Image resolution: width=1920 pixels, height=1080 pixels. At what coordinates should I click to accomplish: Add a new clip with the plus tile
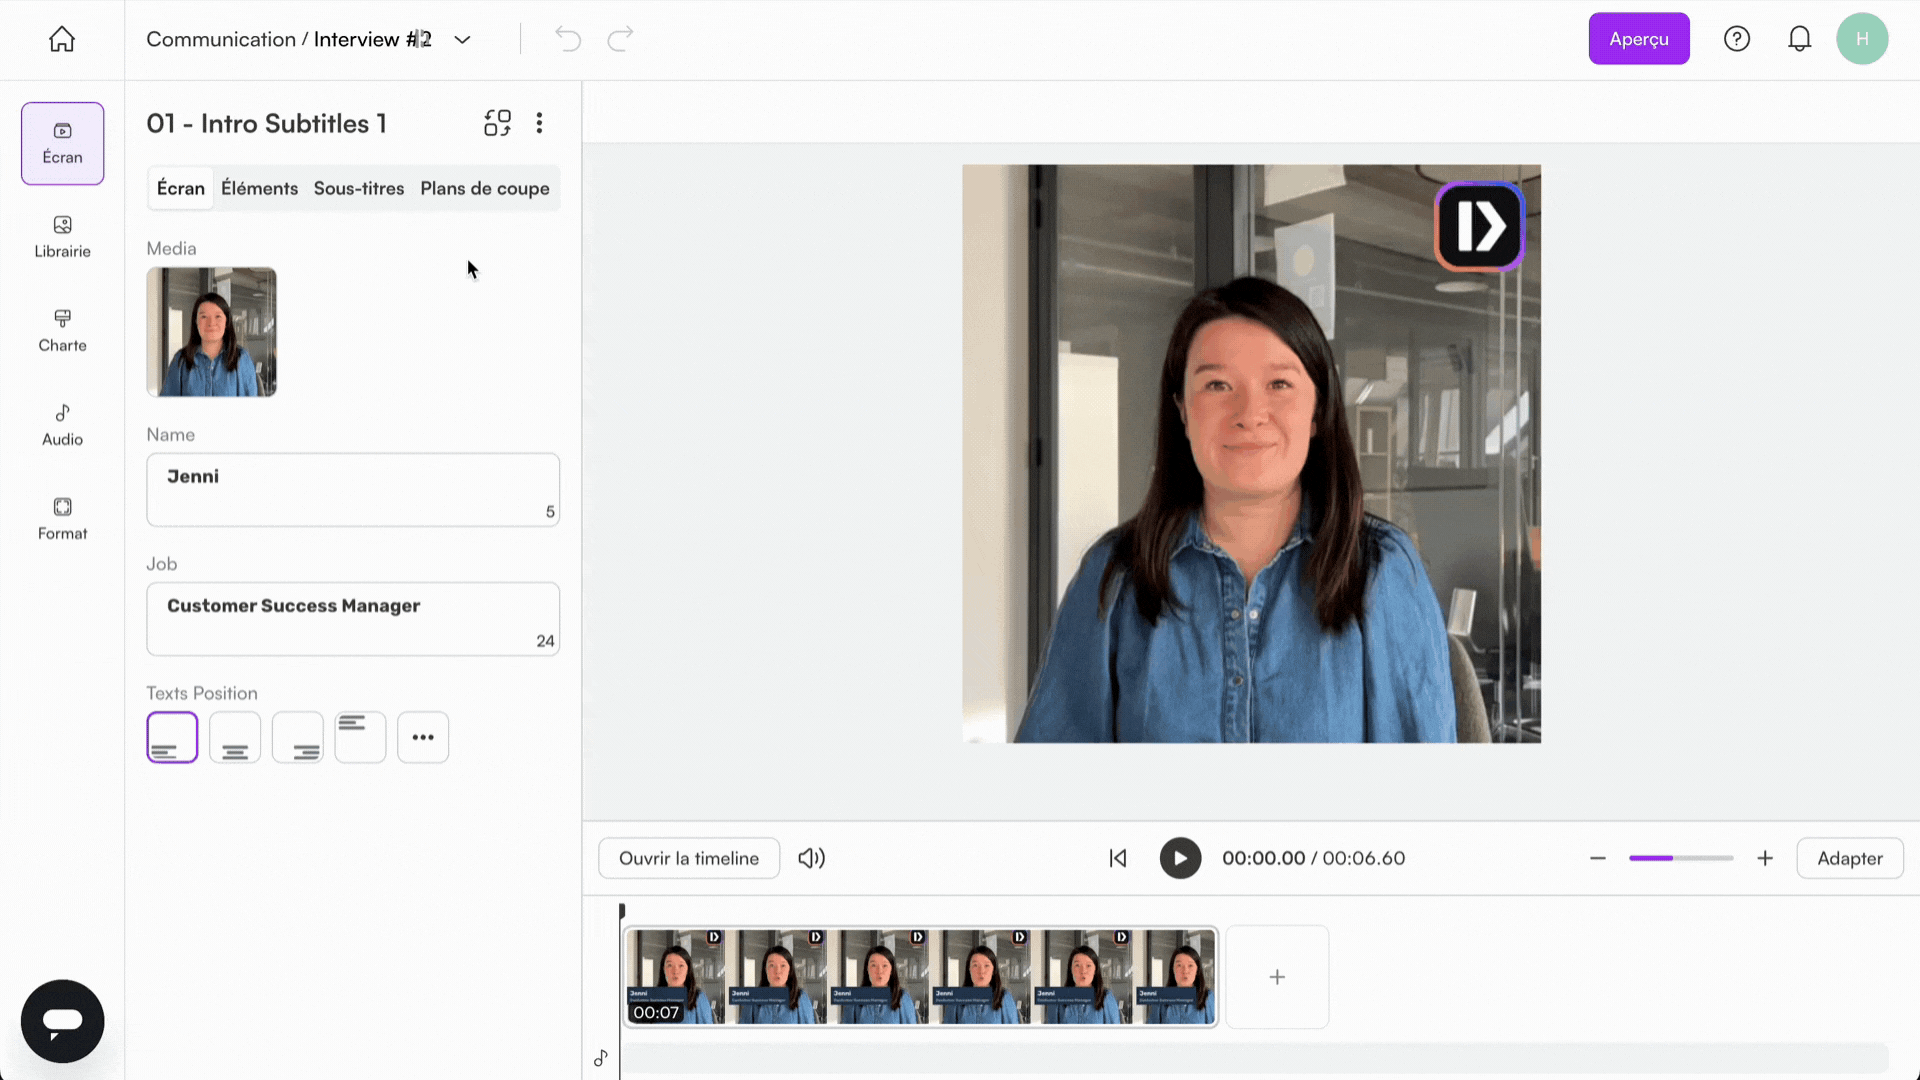[x=1277, y=977]
